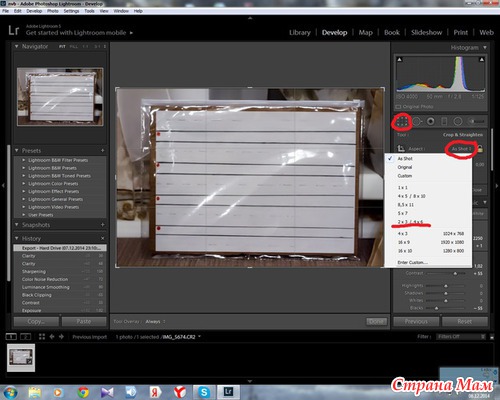Select 'Black Clipping' history step
This screenshot has height=400, width=500.
(x=60, y=295)
